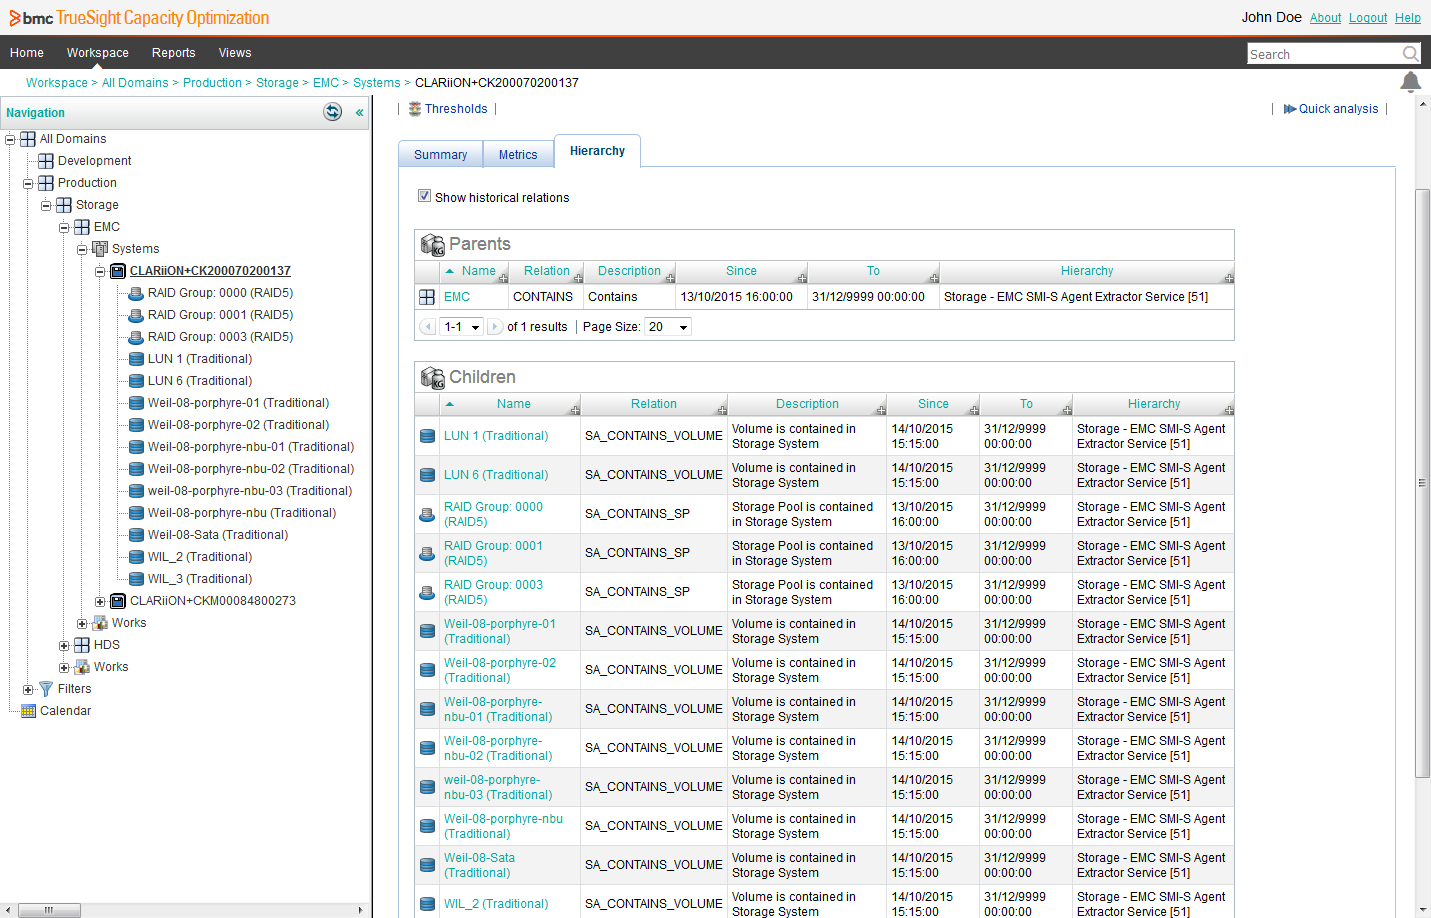
Task: Expand the HDS tree node
Action: [x=64, y=646]
